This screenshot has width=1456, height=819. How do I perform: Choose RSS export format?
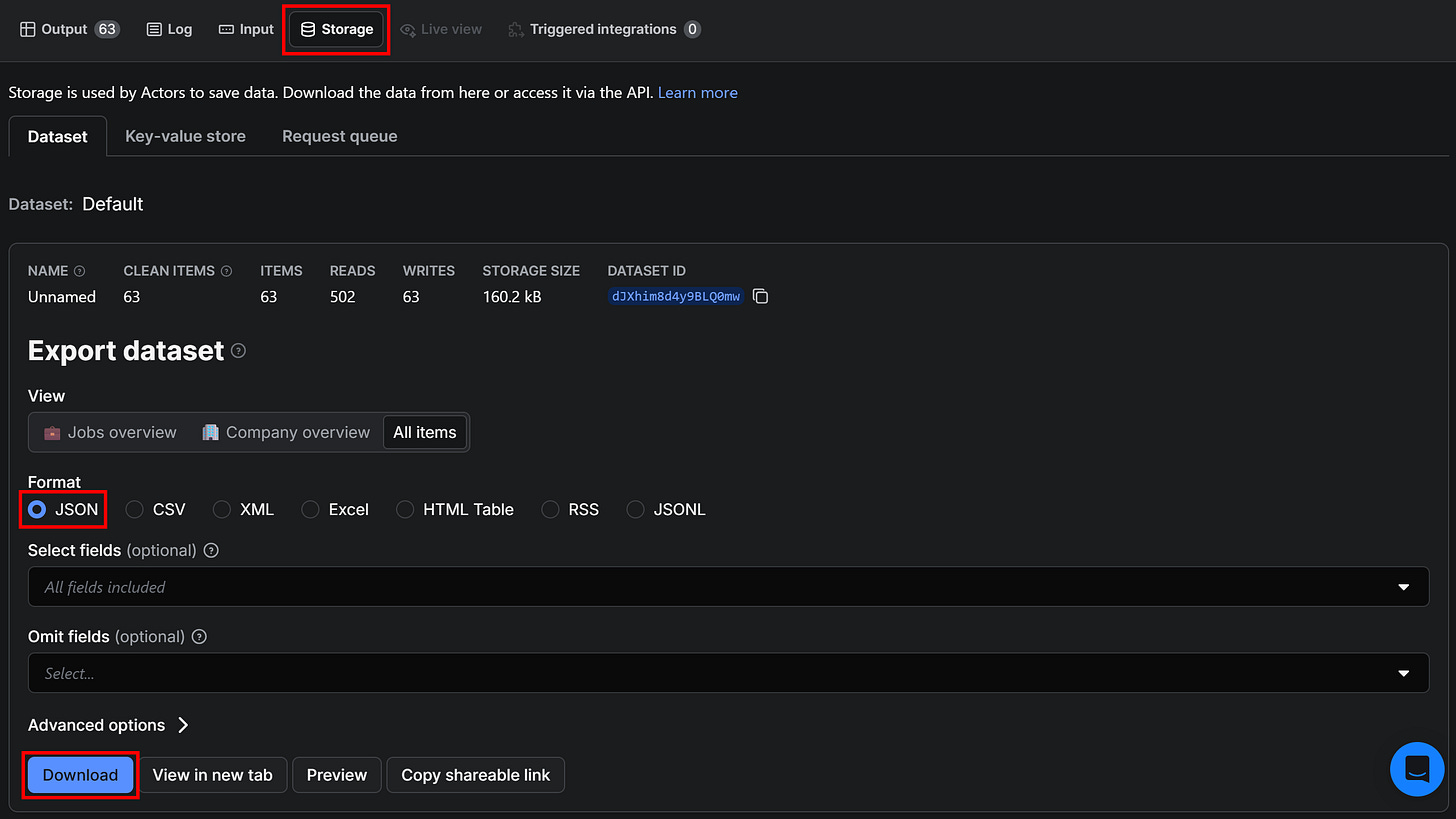click(570, 510)
